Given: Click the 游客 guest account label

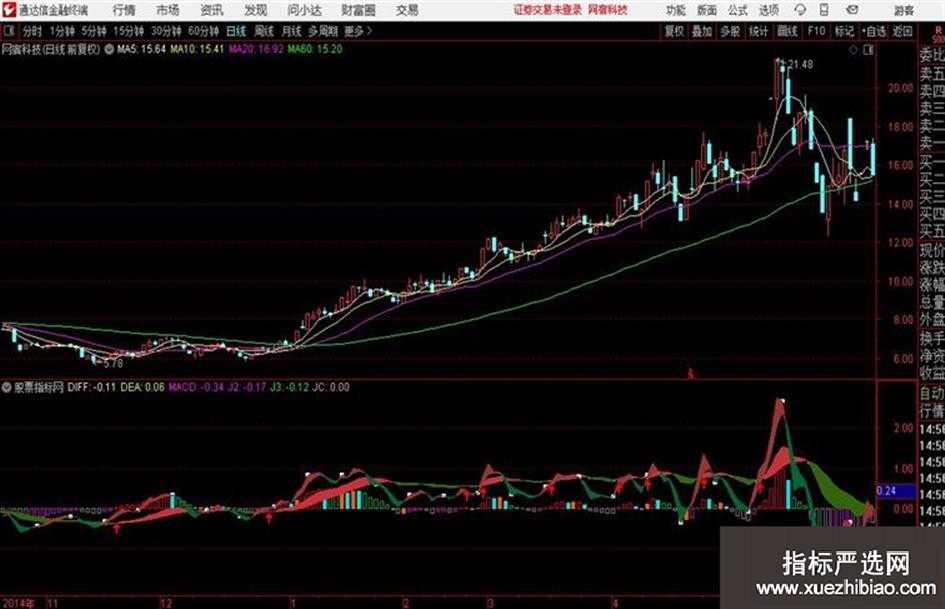Looking at the screenshot, I should point(903,10).
